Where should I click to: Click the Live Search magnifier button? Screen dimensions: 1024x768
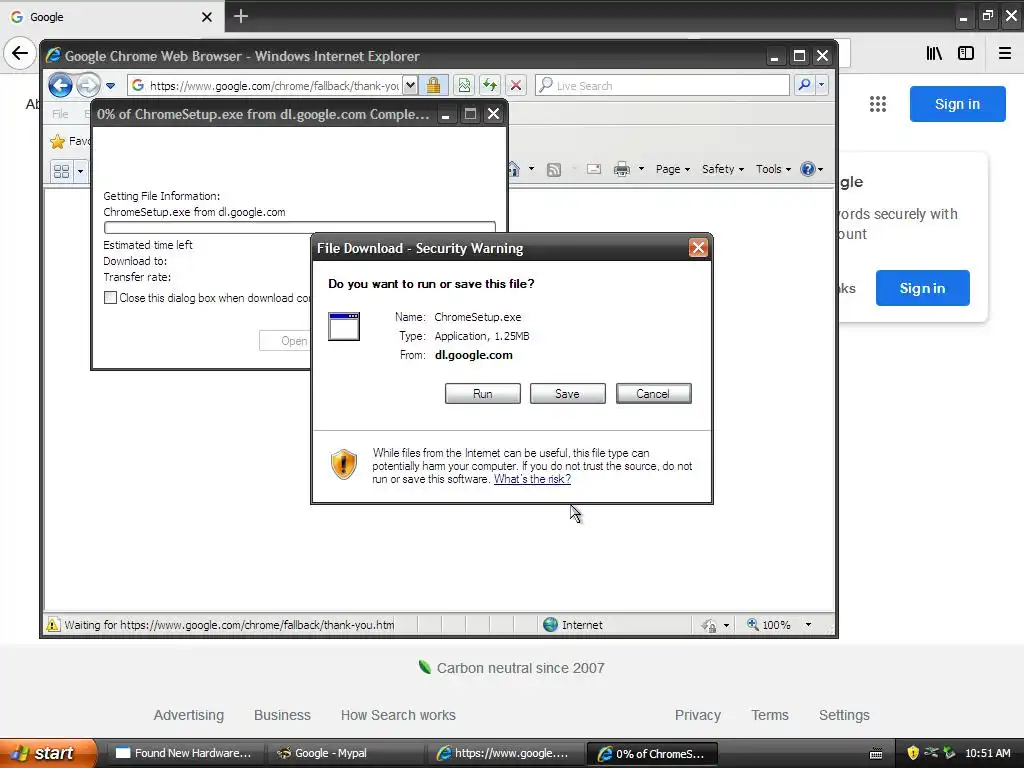click(x=805, y=85)
